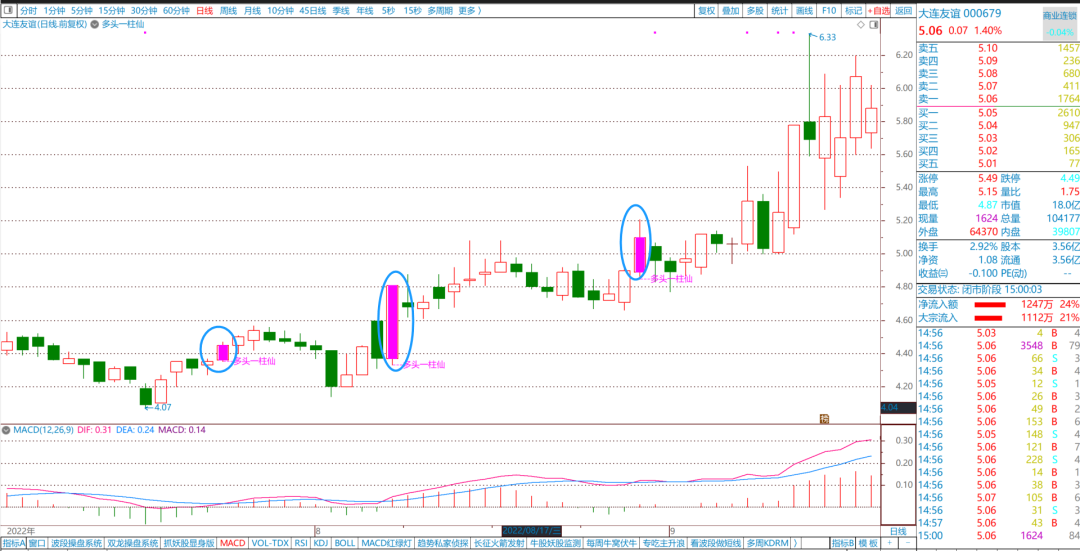Select the 长征火箭发射 indicator tab

pos(499,543)
